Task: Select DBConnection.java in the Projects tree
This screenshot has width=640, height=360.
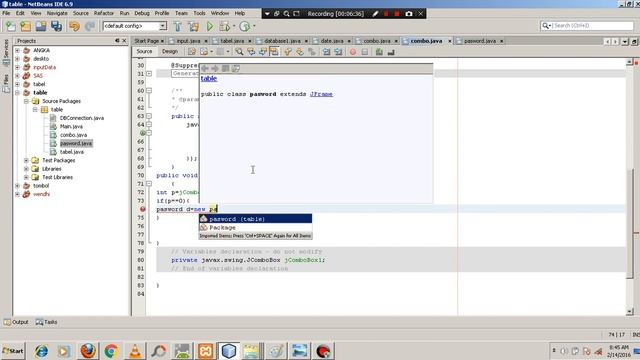Action: click(x=82, y=118)
